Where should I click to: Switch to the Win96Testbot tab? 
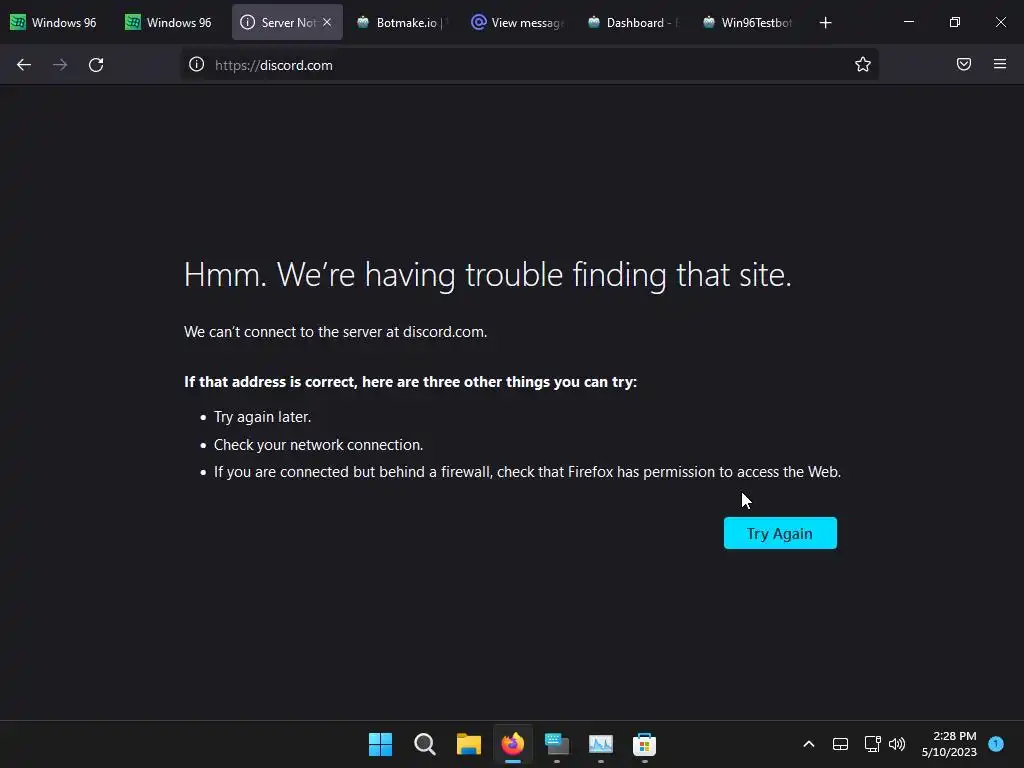coord(744,22)
